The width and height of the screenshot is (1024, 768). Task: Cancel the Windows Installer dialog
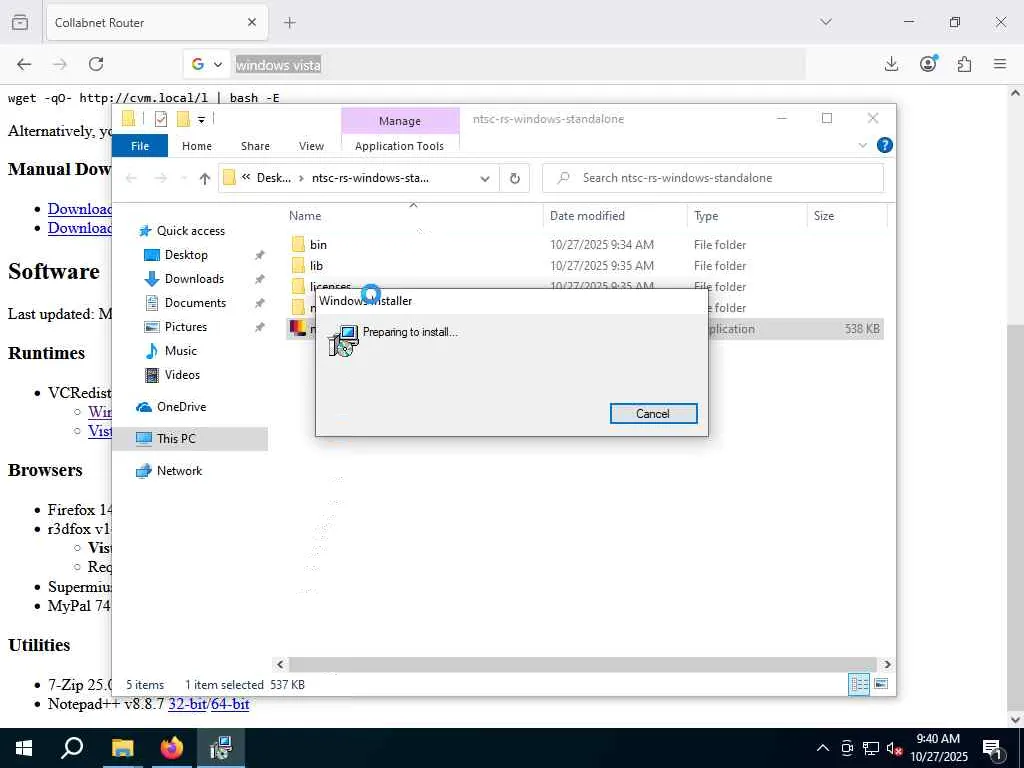click(653, 413)
